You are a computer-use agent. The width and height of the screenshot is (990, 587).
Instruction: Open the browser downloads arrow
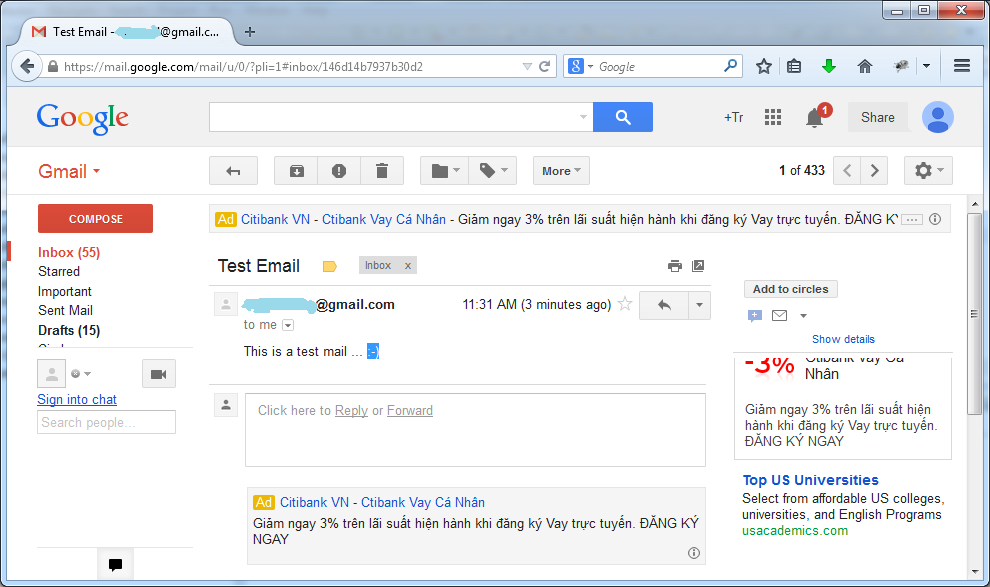click(x=829, y=66)
